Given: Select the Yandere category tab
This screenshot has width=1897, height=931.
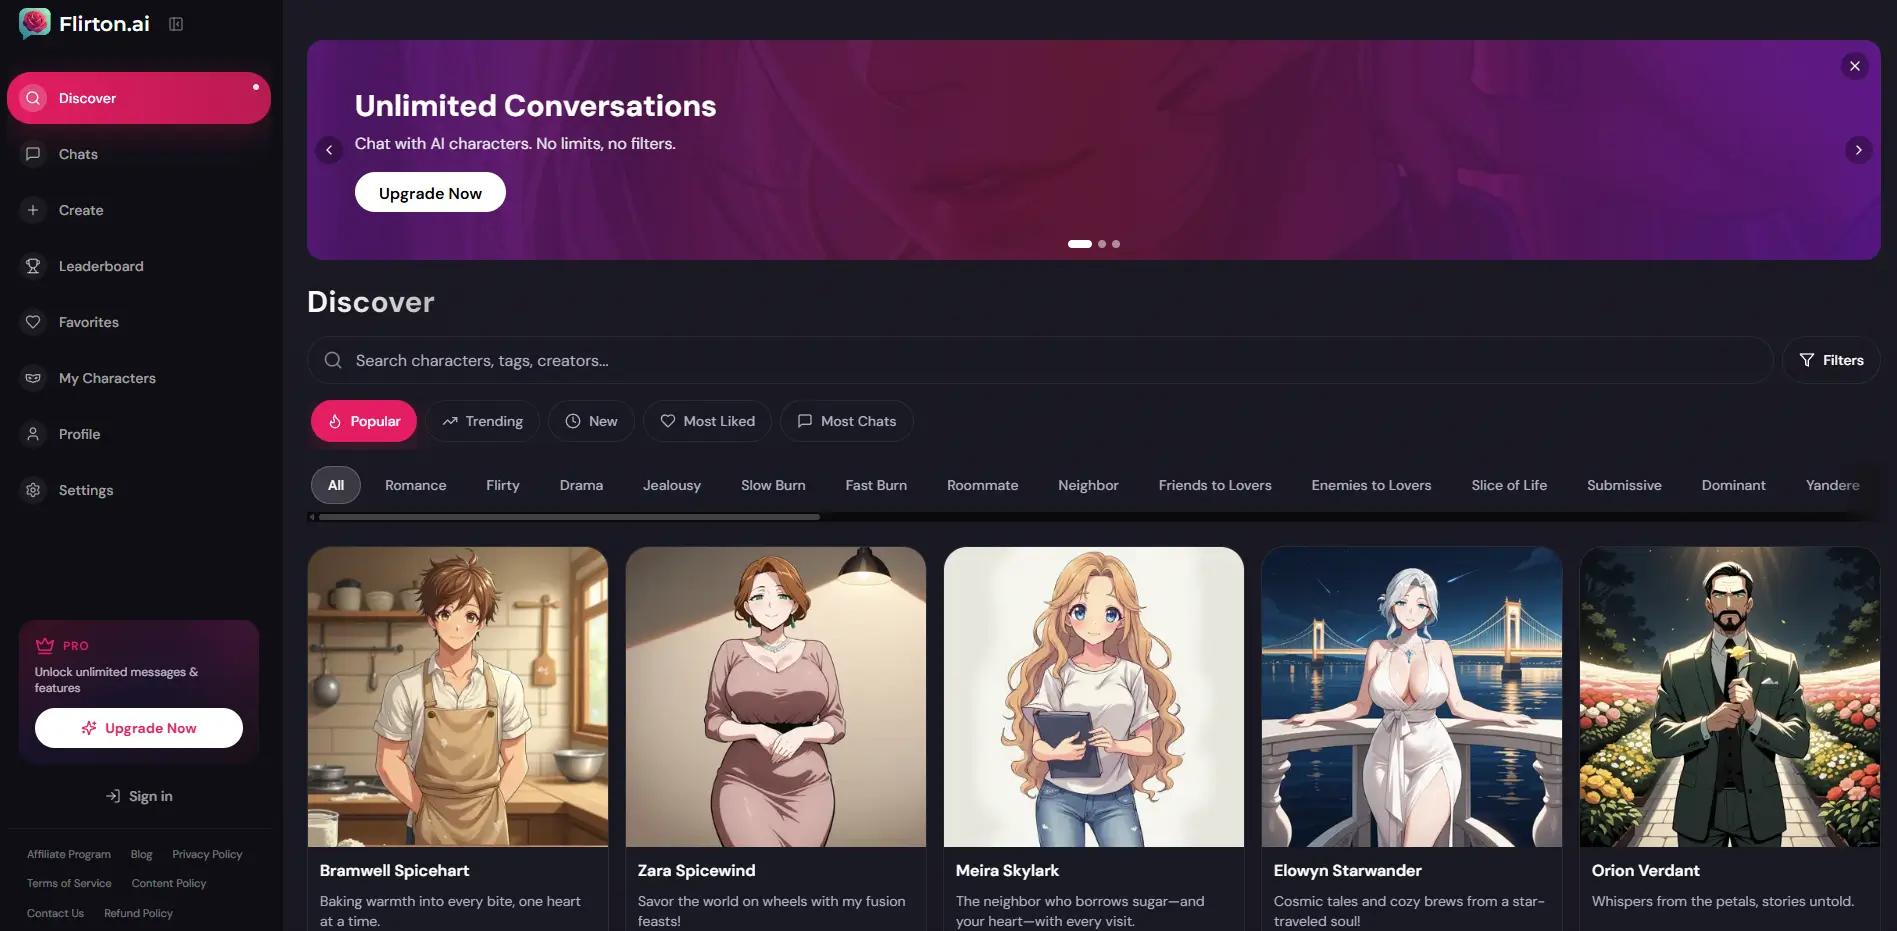Looking at the screenshot, I should (x=1833, y=485).
